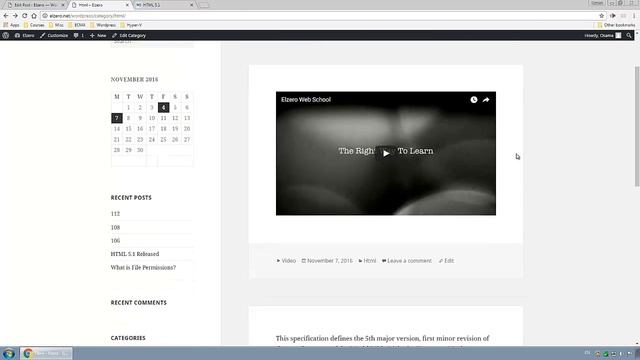Viewport: 640px width, 360px height.
Task: Open recent post 106
Action: (x=116, y=241)
